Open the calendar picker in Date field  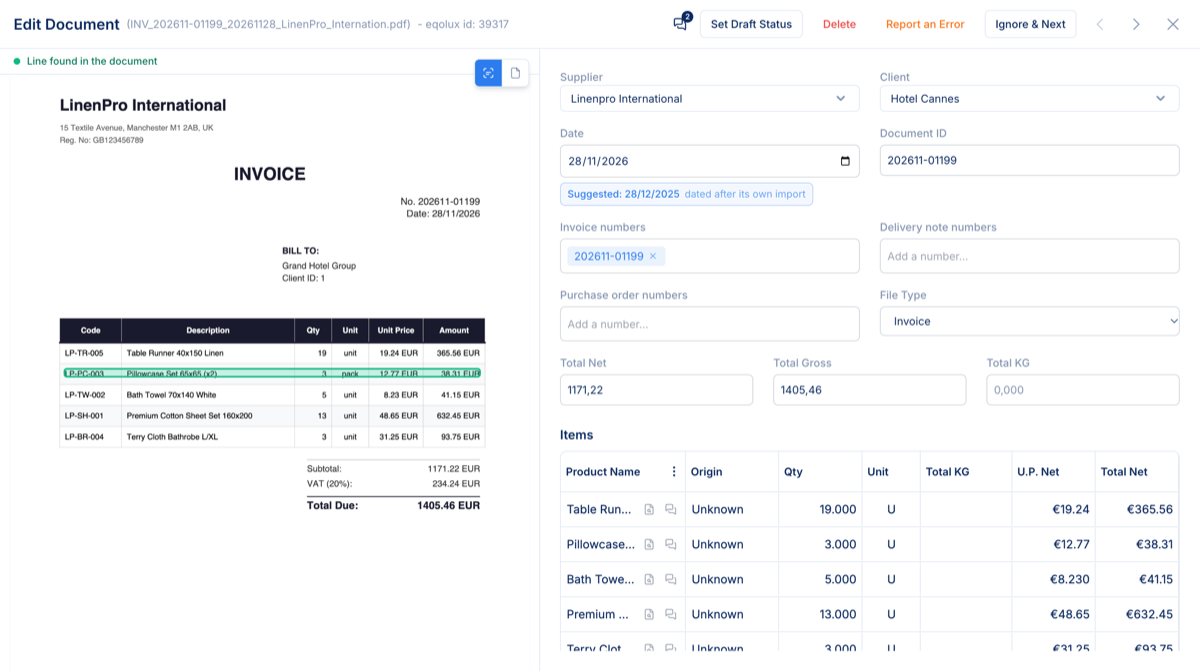point(845,161)
